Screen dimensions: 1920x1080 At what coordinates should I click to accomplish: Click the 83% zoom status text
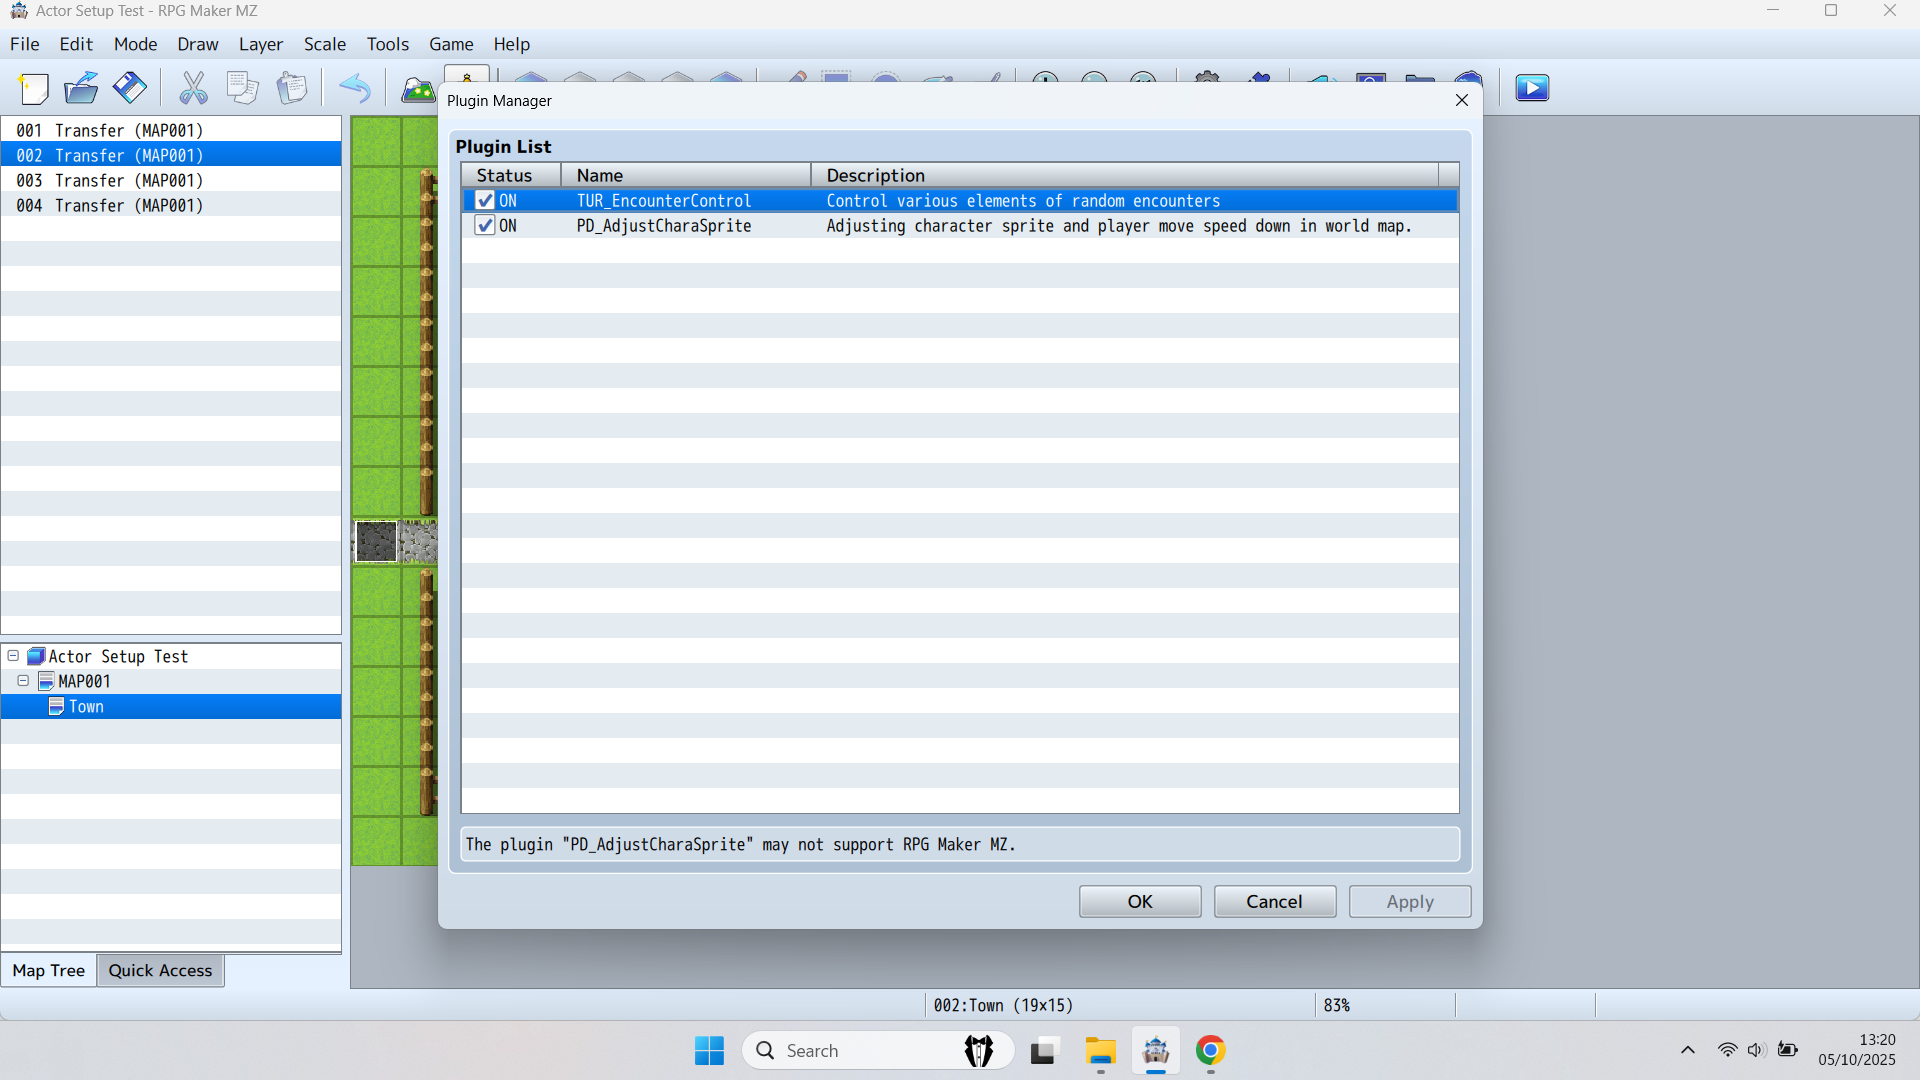point(1337,1005)
